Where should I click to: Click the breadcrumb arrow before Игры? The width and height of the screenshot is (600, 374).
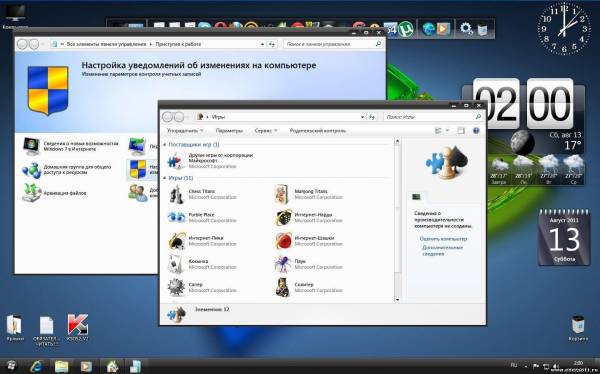coord(207,117)
